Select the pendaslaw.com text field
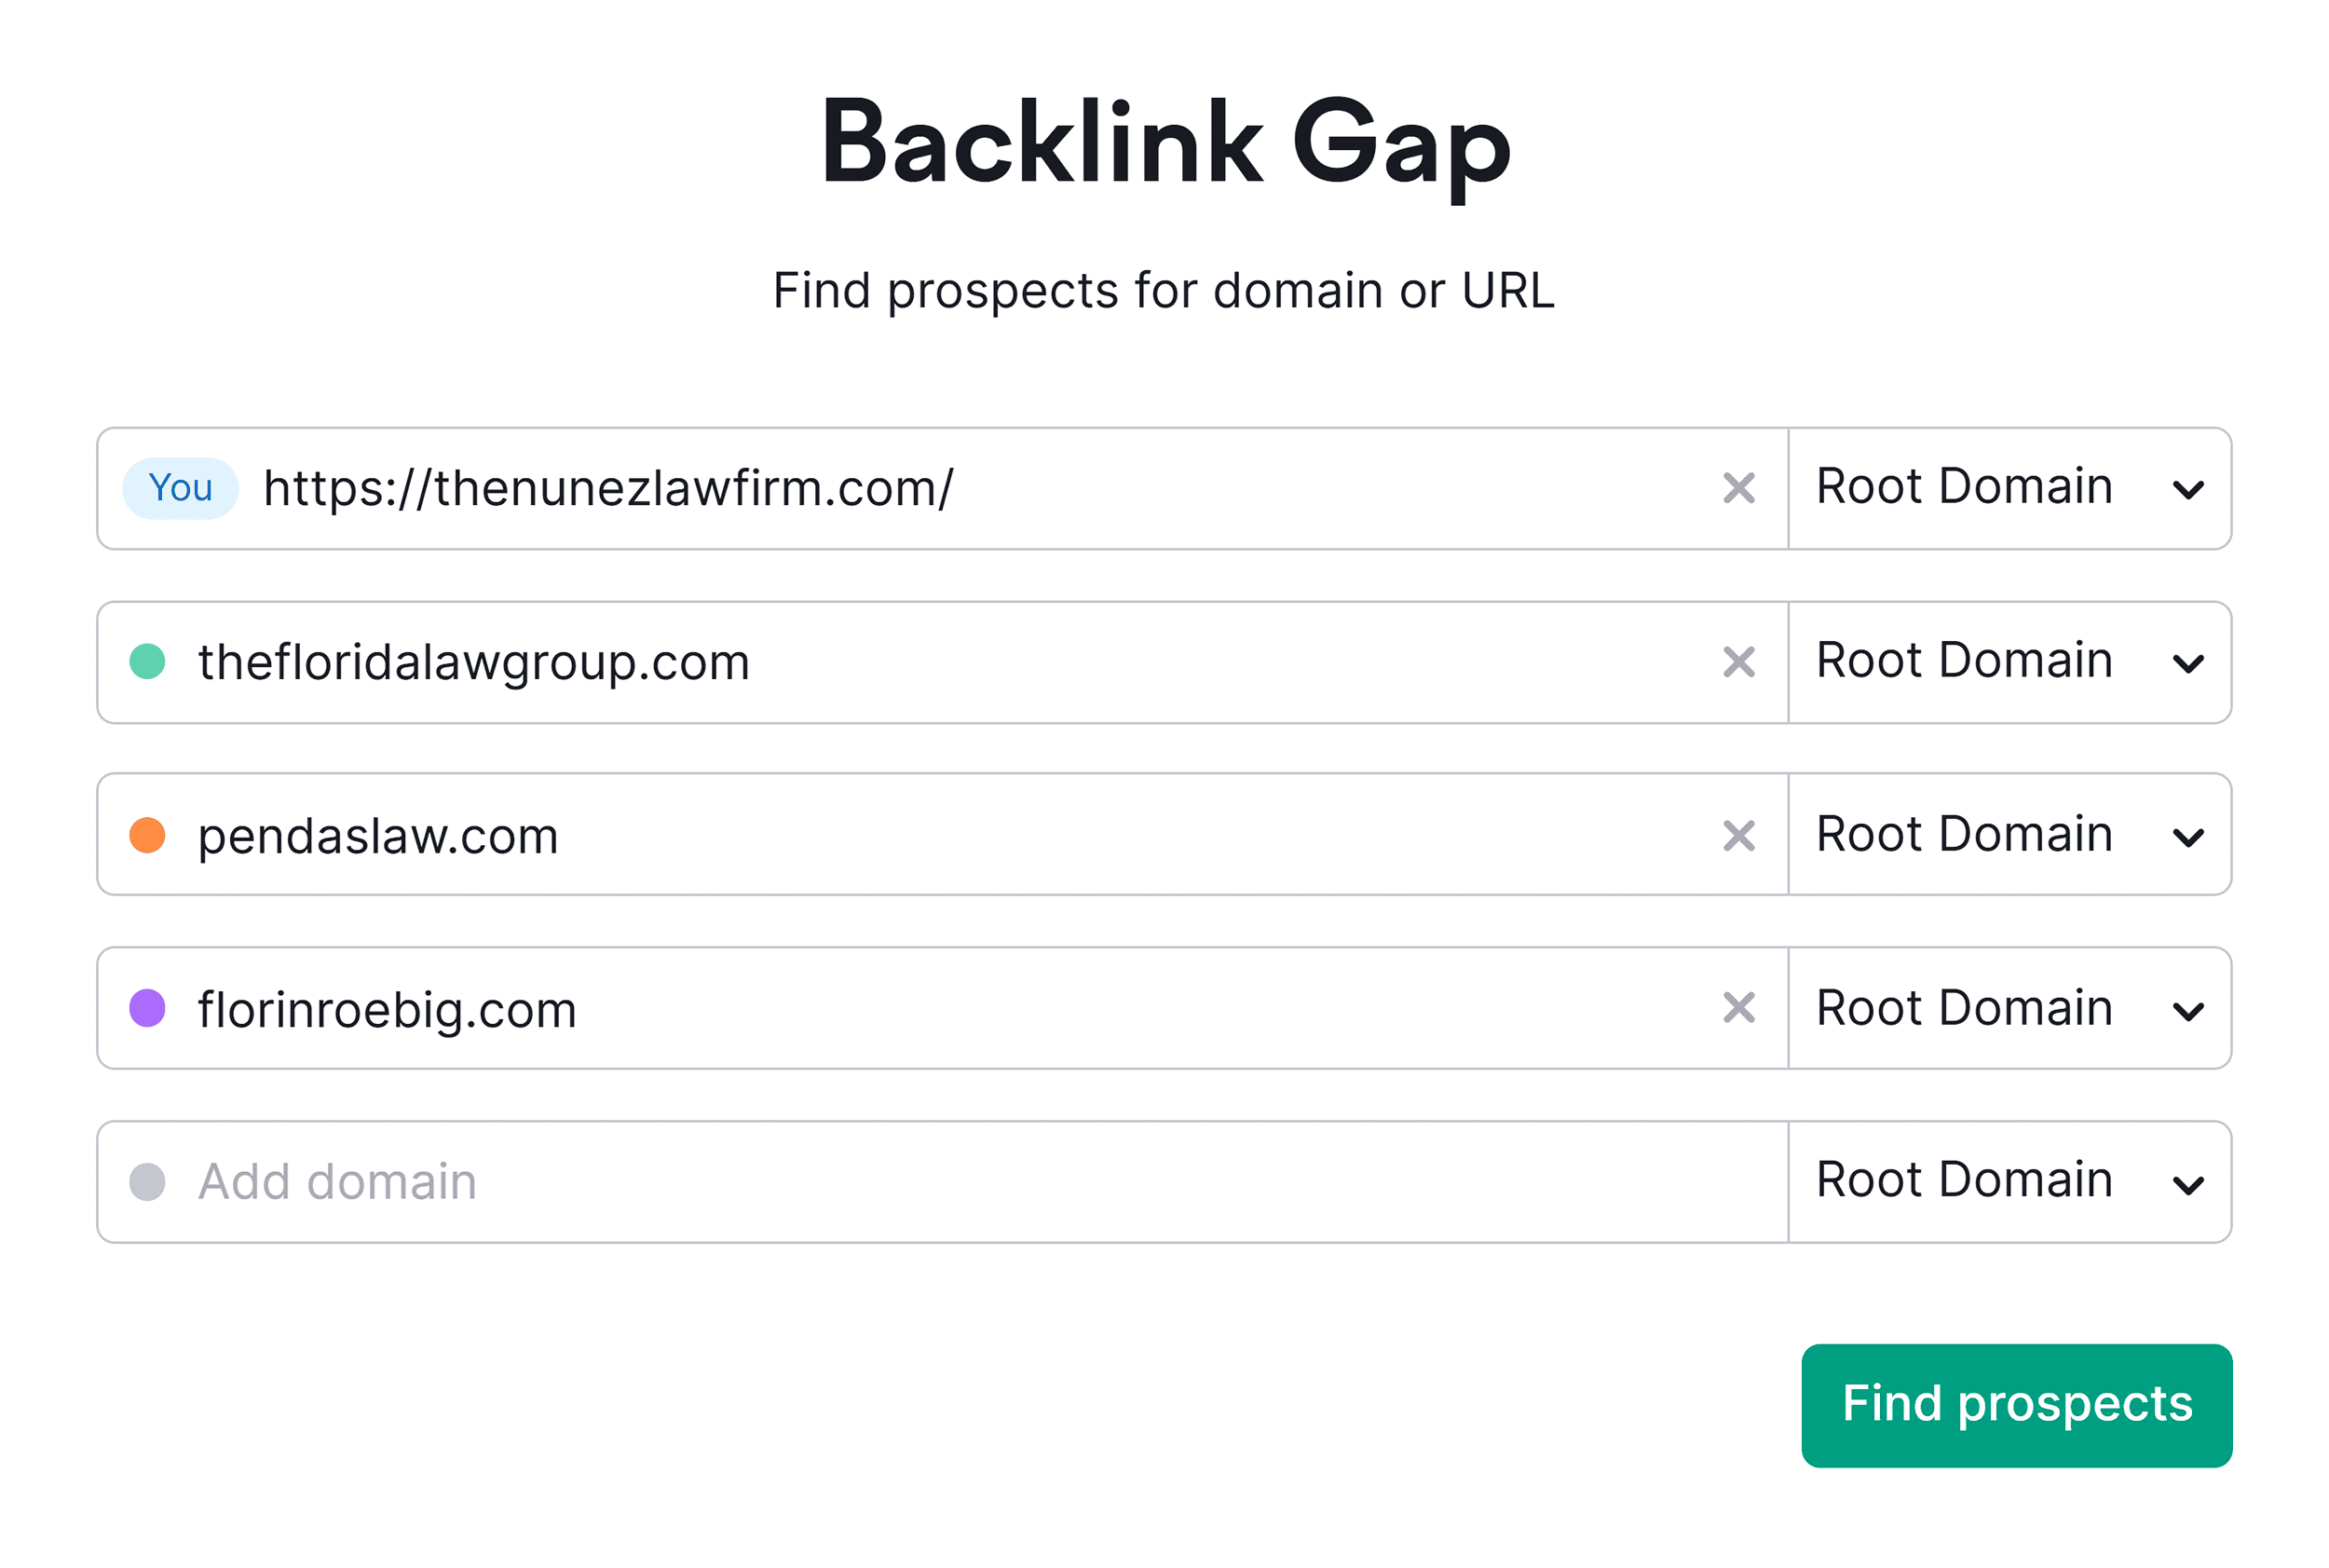The image size is (2329, 1568). [x=800, y=835]
